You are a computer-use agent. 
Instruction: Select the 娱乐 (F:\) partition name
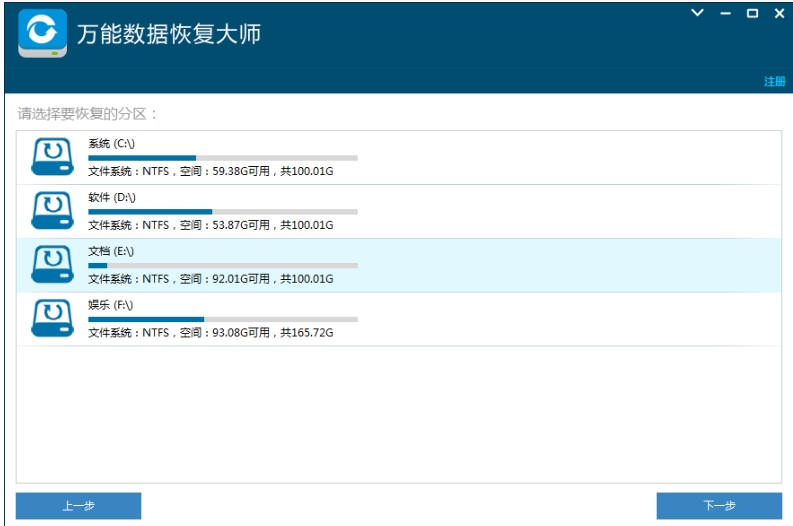(110, 305)
